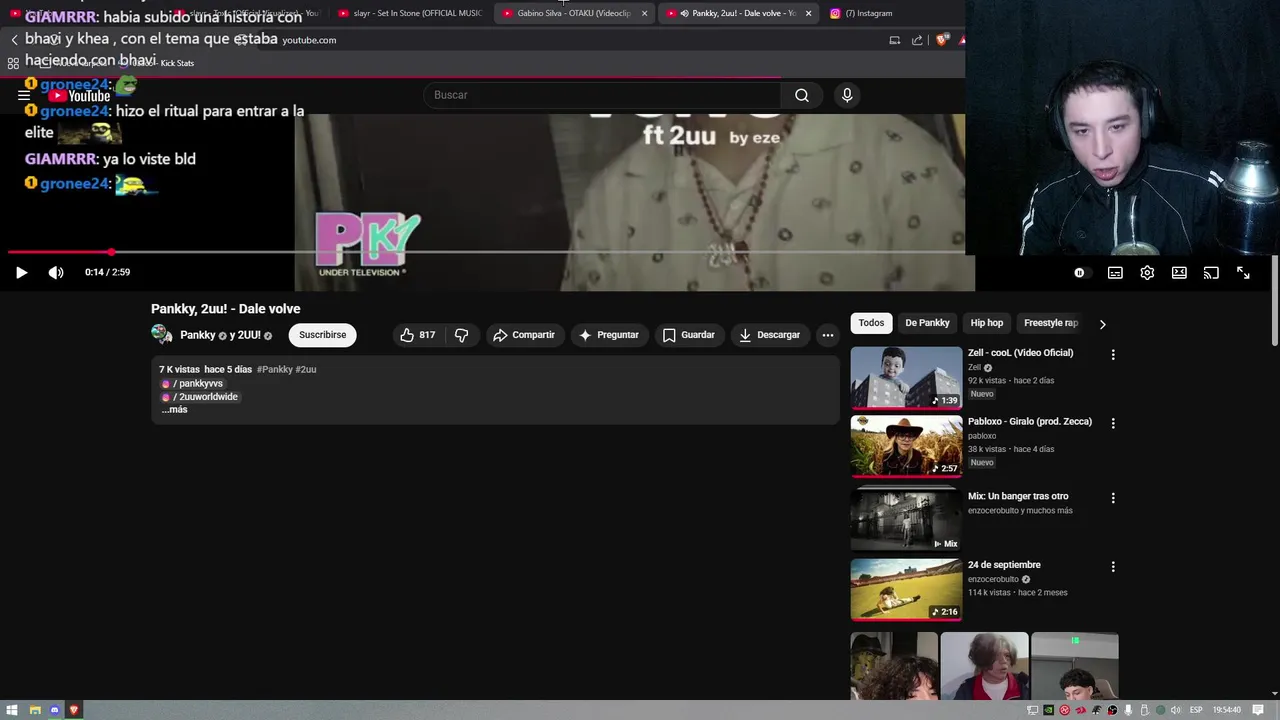Open the 24 de septiembre video thumbnail
1280x720 pixels.
click(906, 589)
